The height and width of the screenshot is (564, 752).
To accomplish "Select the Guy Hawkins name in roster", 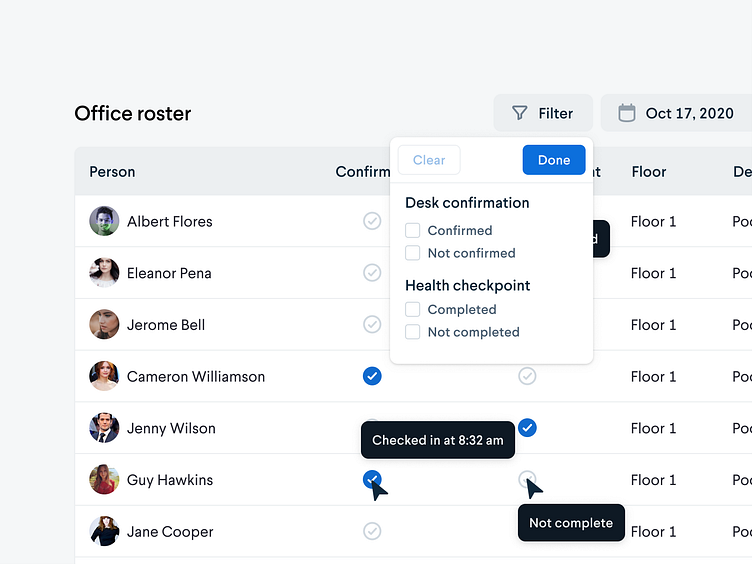I will pos(170,480).
